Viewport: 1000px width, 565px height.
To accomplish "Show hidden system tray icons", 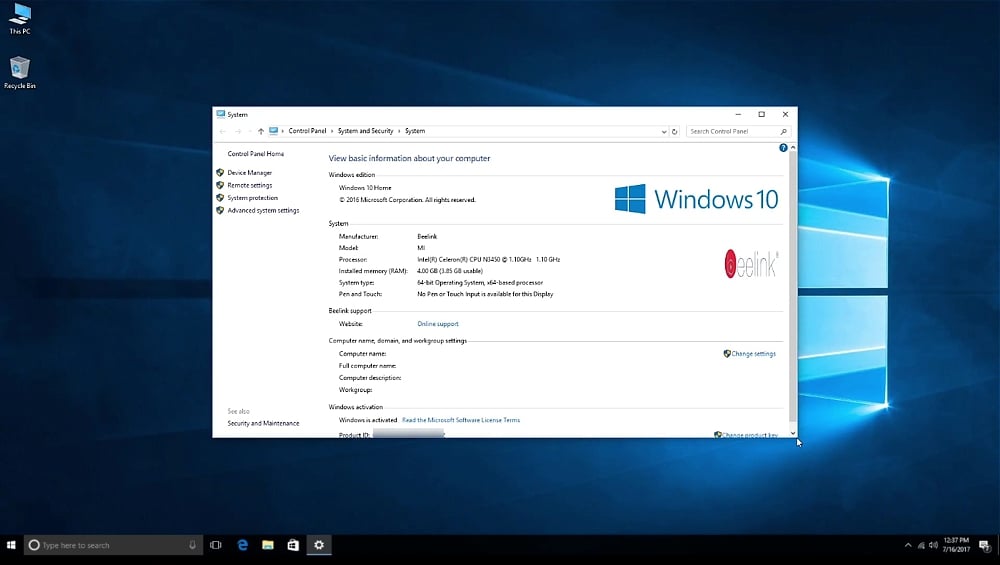I will tap(908, 545).
